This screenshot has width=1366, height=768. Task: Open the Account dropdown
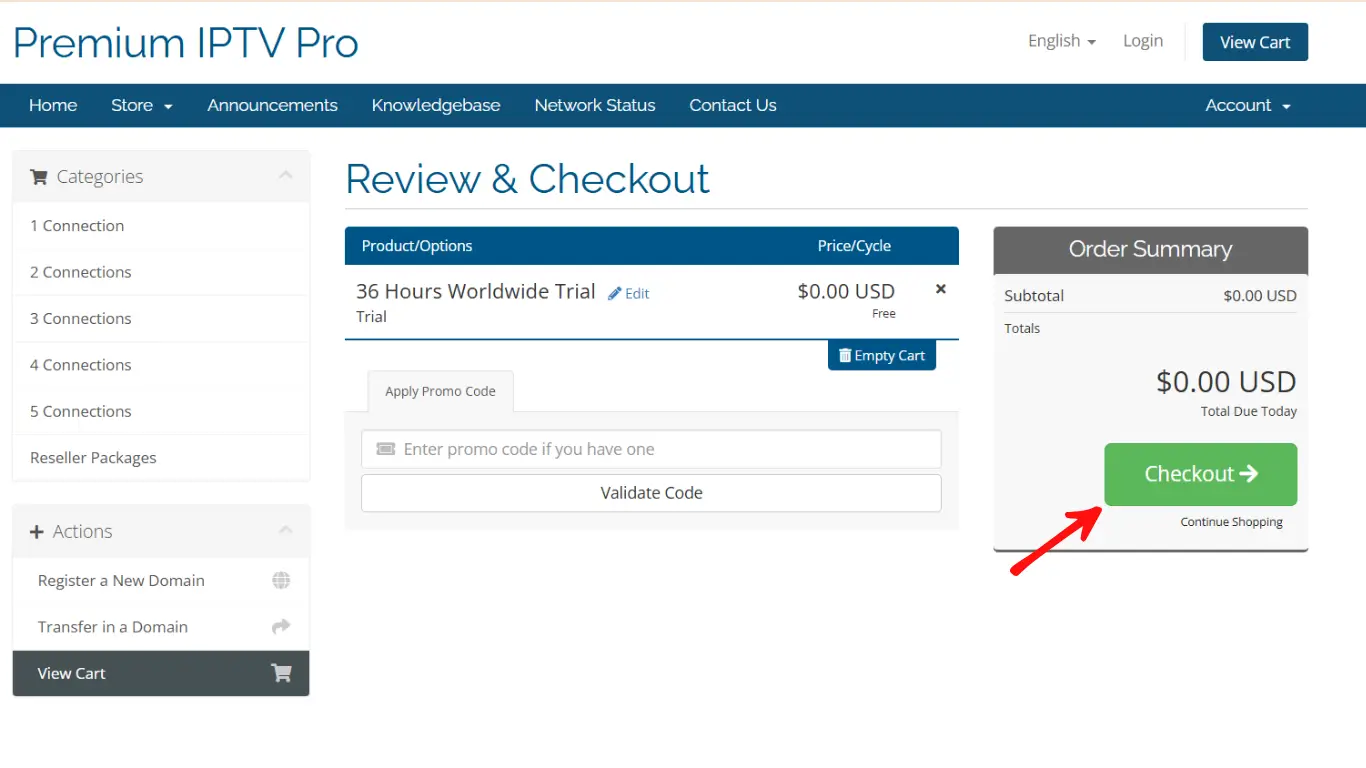tap(1246, 105)
